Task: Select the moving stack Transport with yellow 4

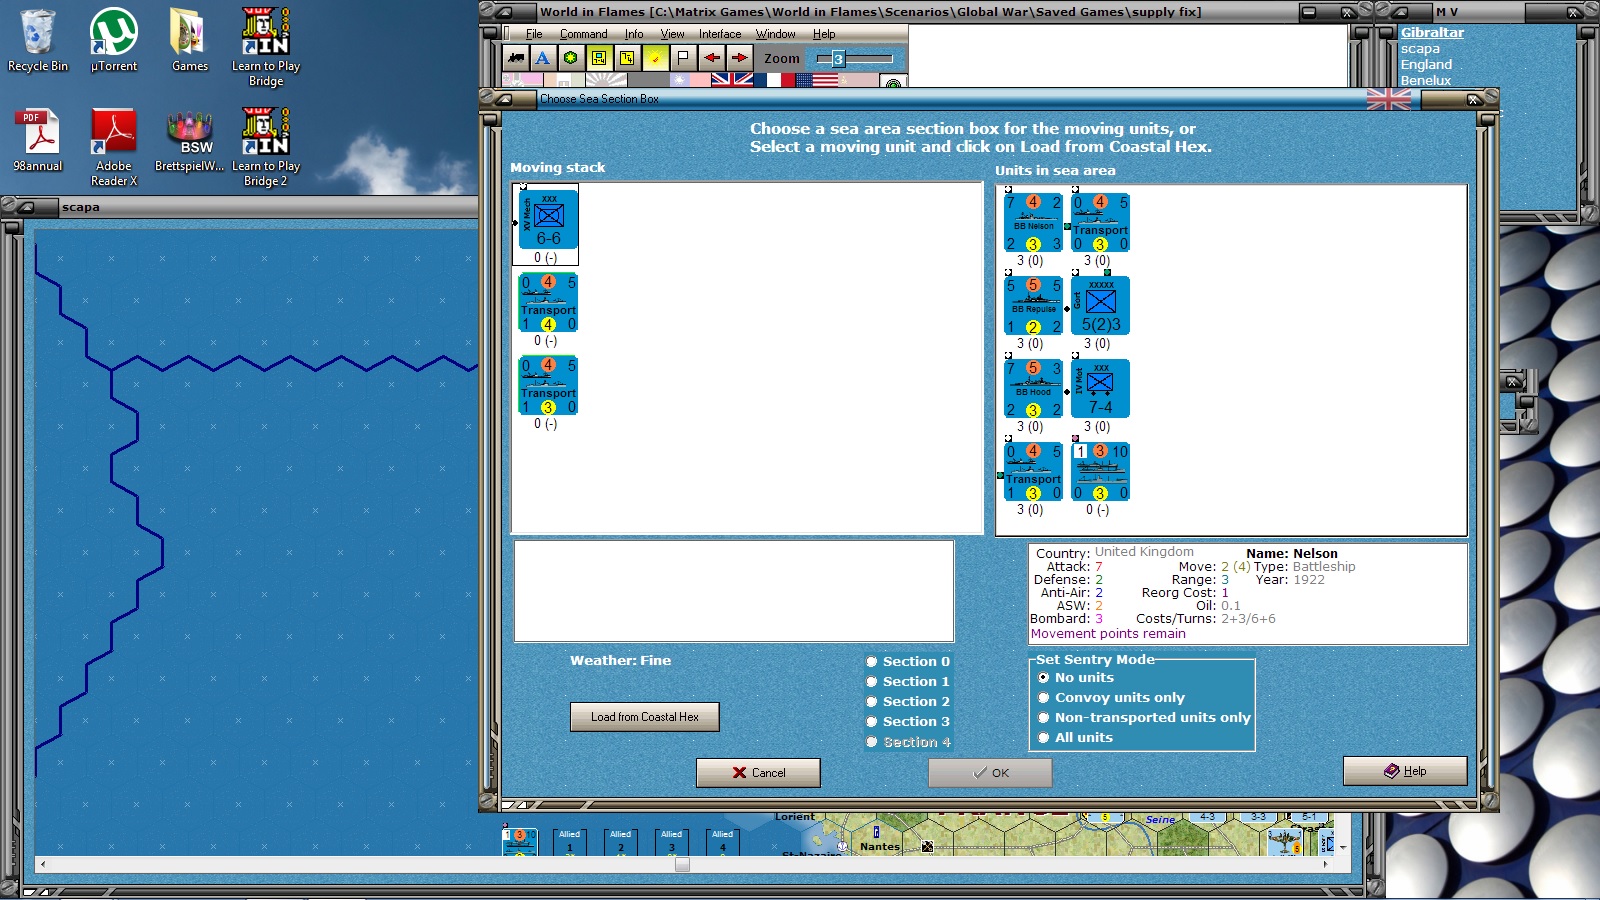Action: click(548, 303)
